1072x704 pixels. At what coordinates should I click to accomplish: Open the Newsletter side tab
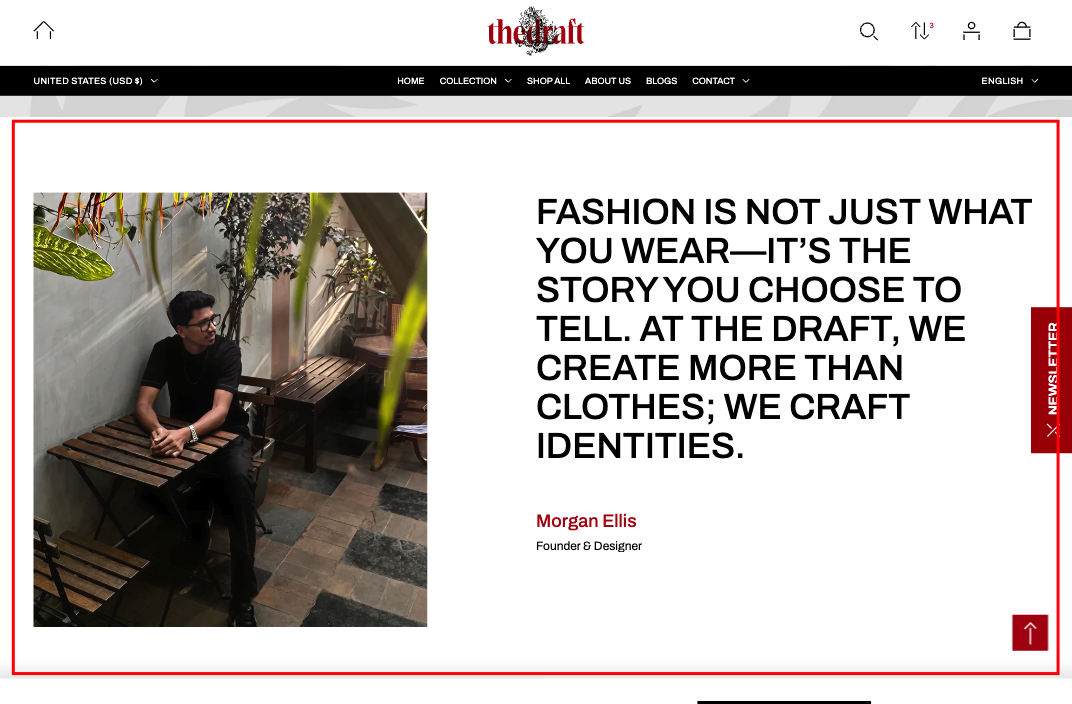click(x=1052, y=369)
